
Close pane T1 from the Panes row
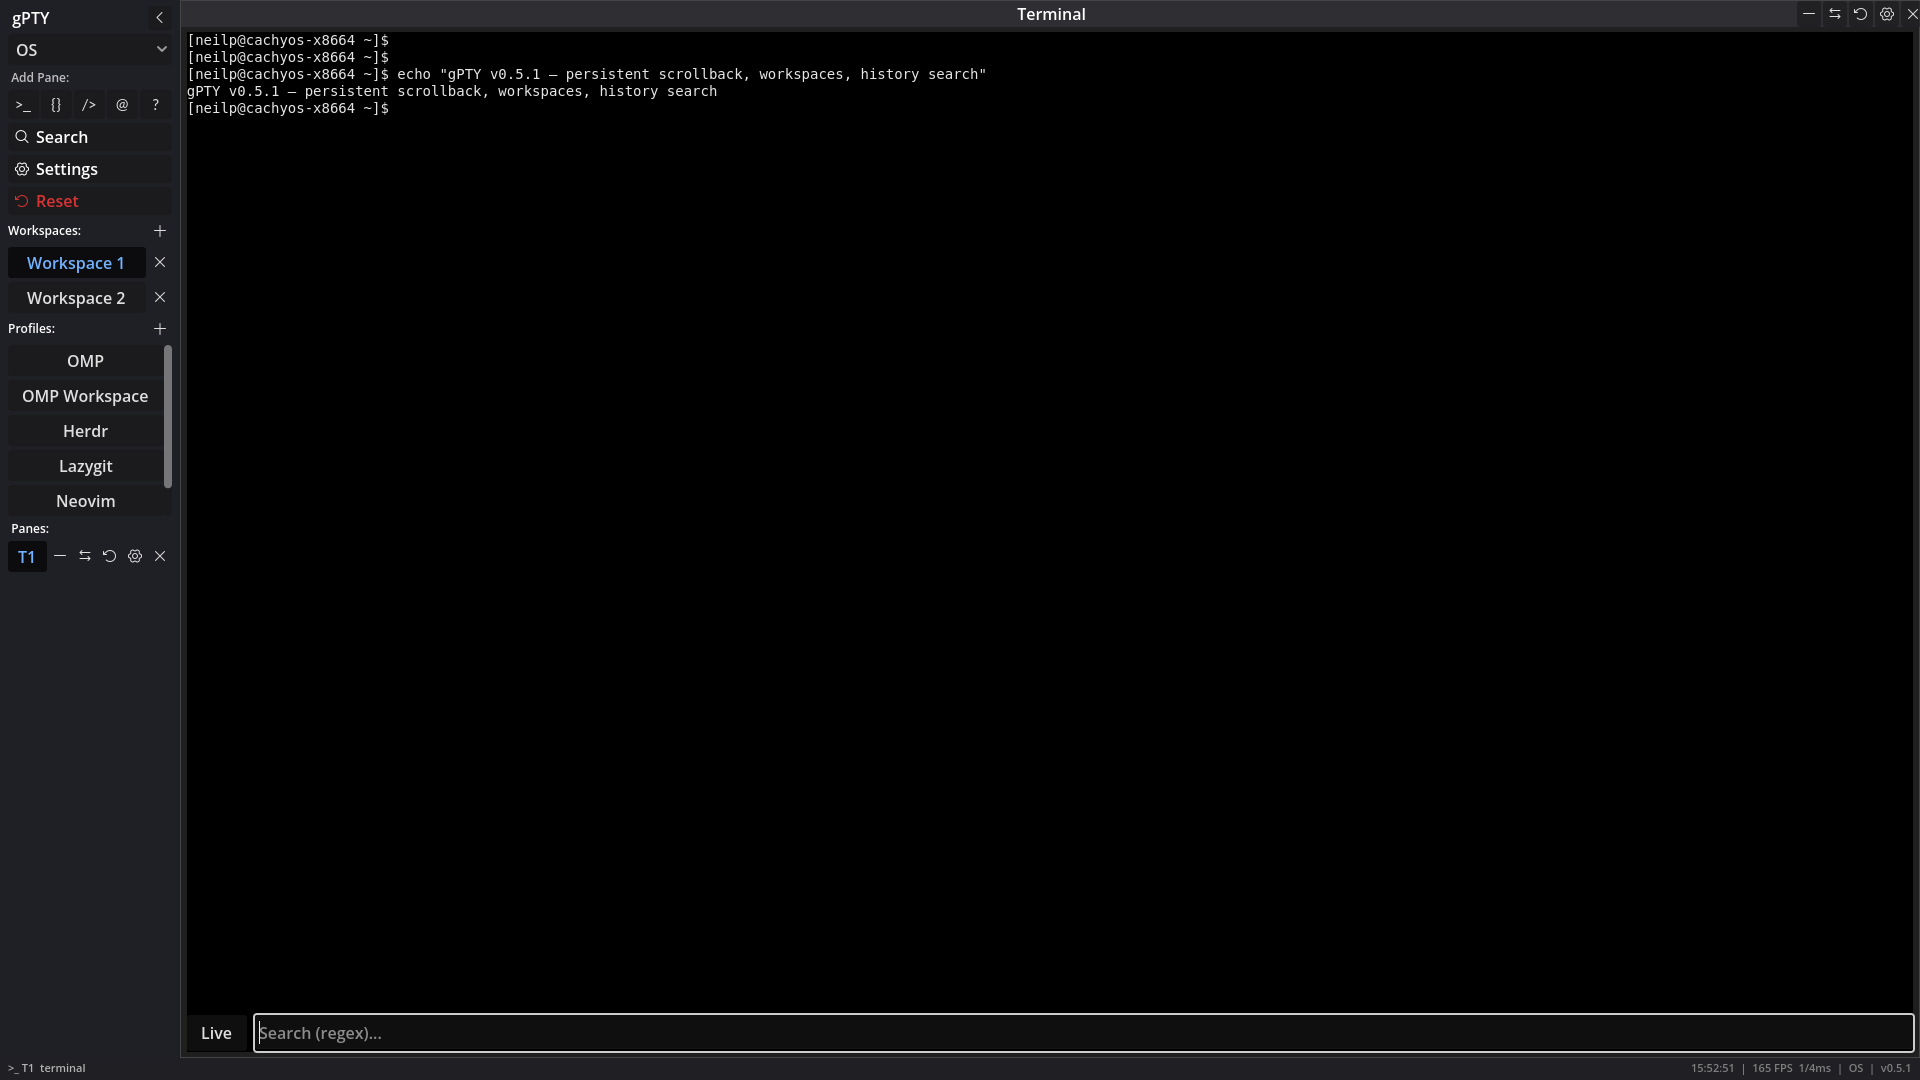tap(160, 556)
